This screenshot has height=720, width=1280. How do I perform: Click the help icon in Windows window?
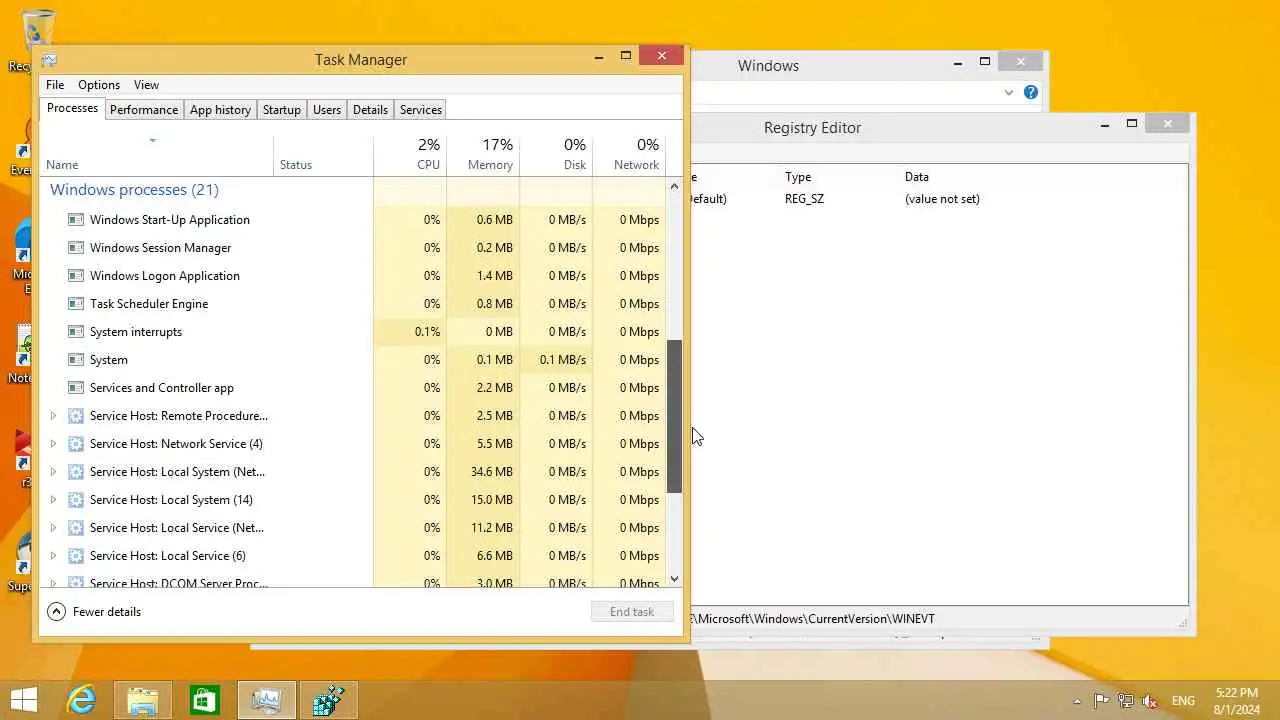click(1031, 92)
